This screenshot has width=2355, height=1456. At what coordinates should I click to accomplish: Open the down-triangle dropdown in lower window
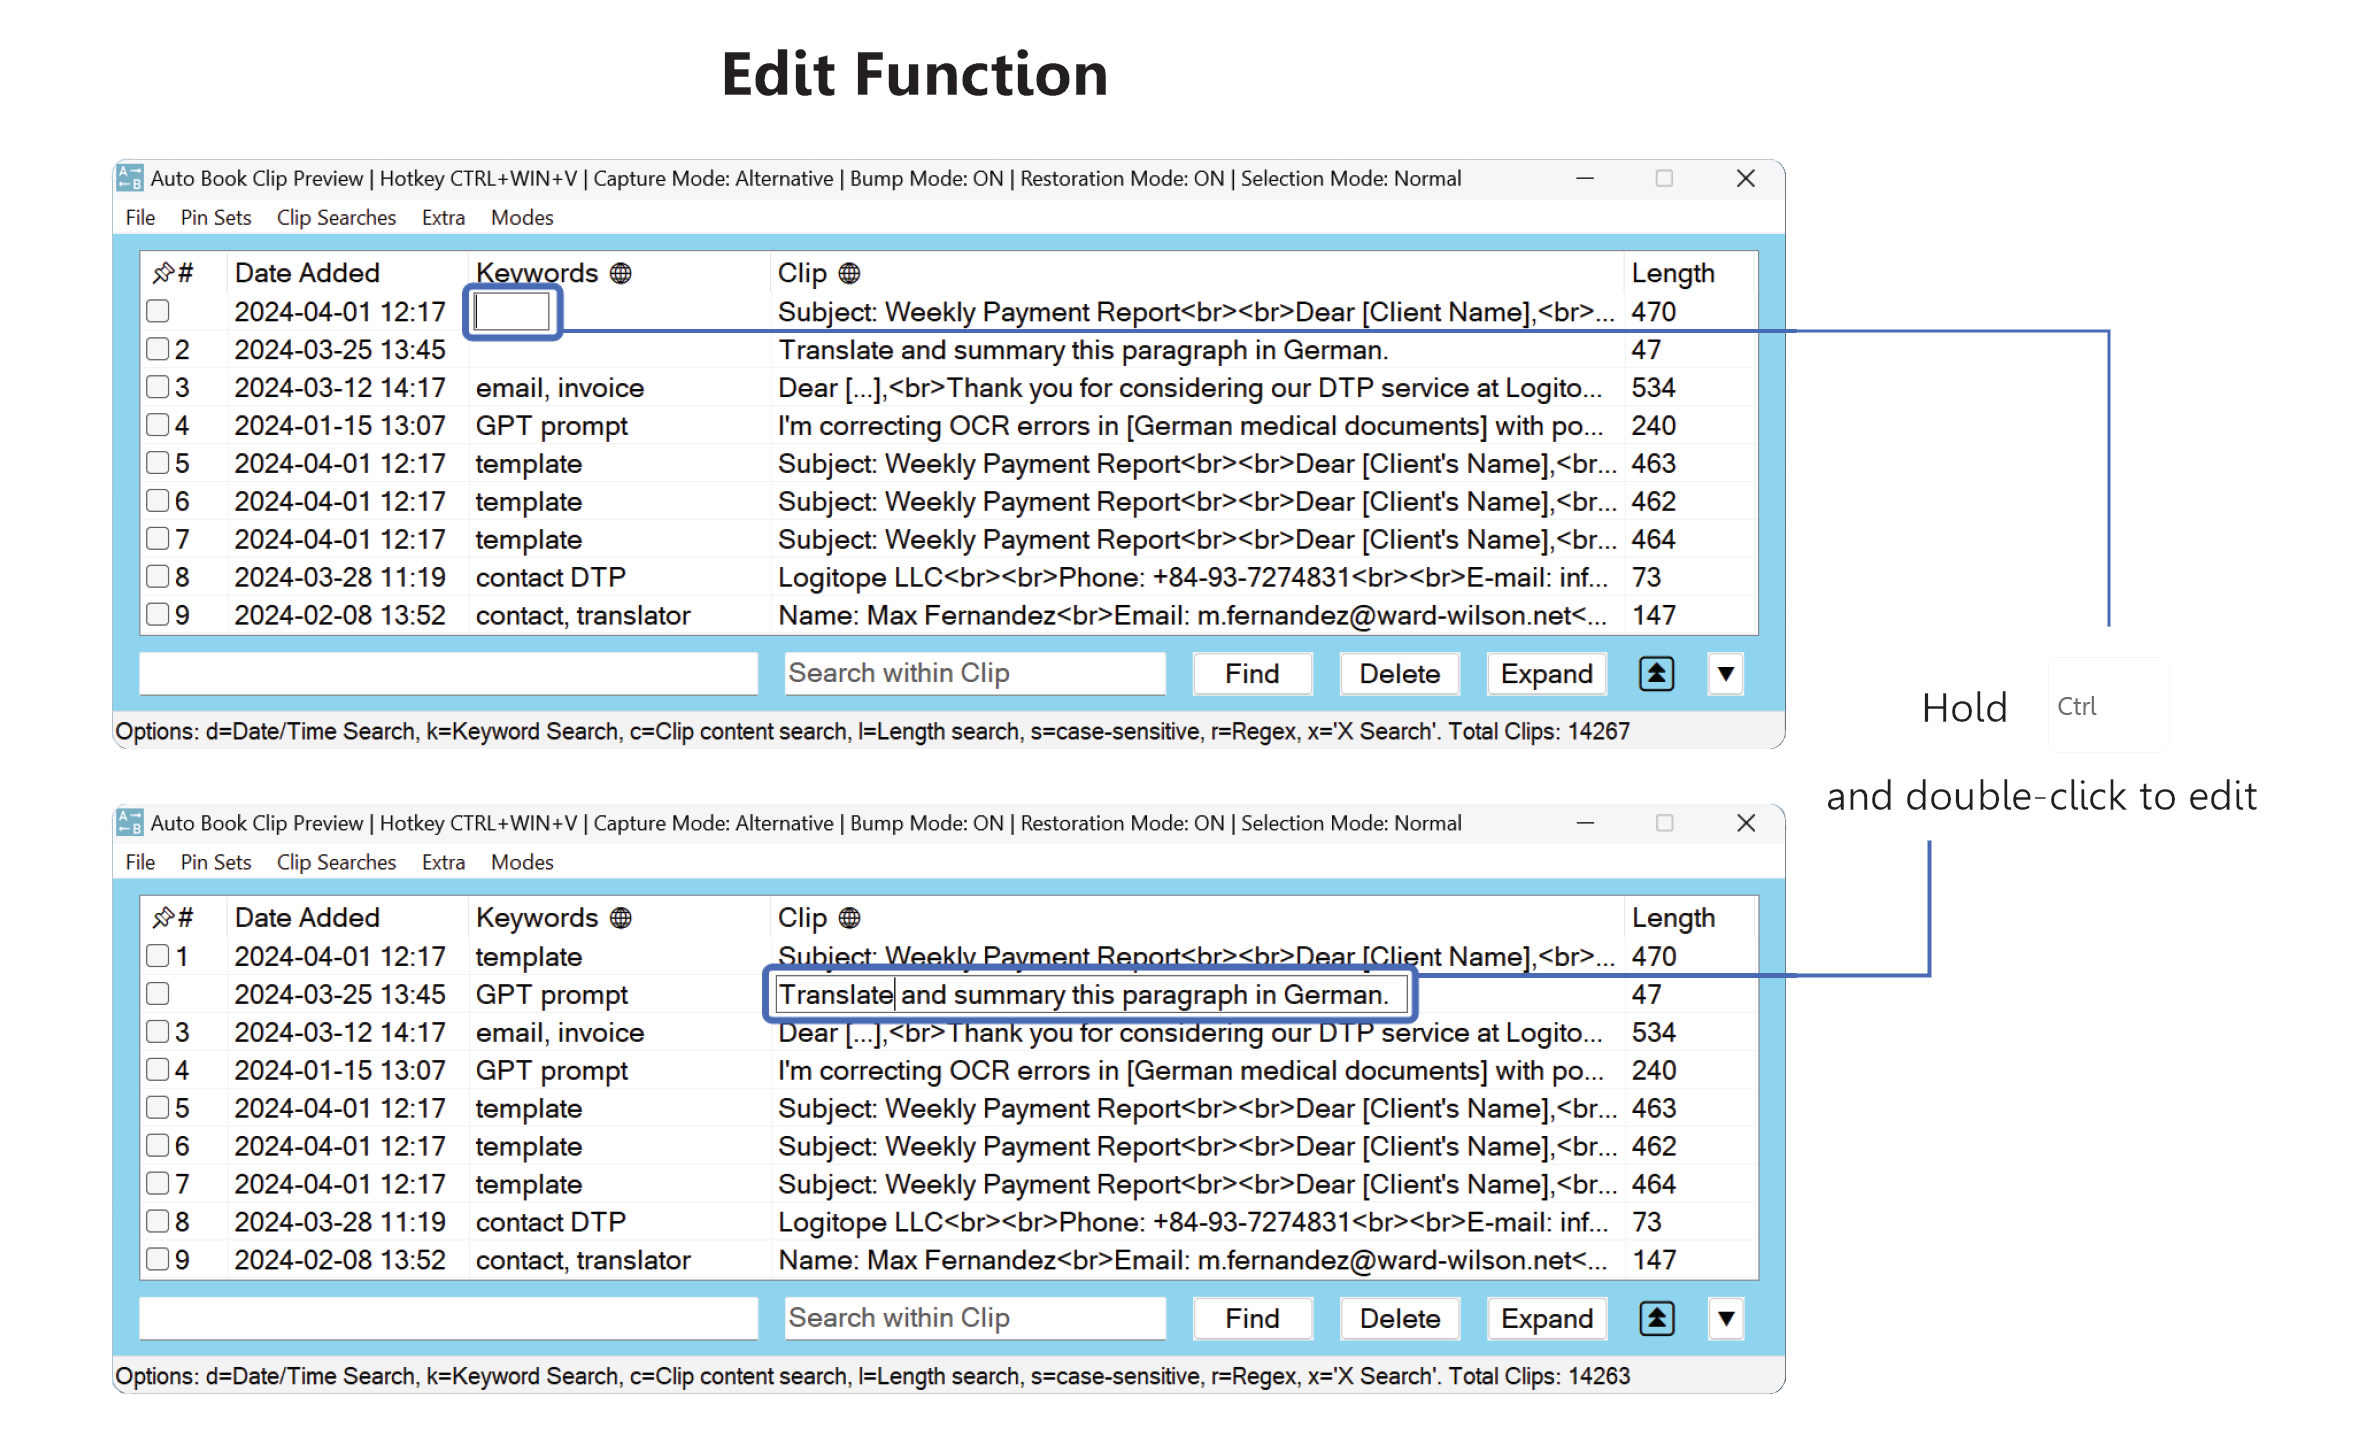(x=1725, y=1319)
